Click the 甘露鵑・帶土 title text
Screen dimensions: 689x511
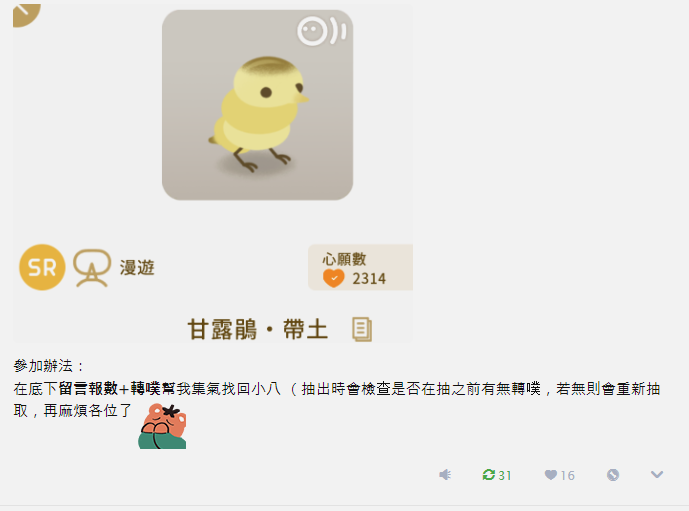[258, 329]
